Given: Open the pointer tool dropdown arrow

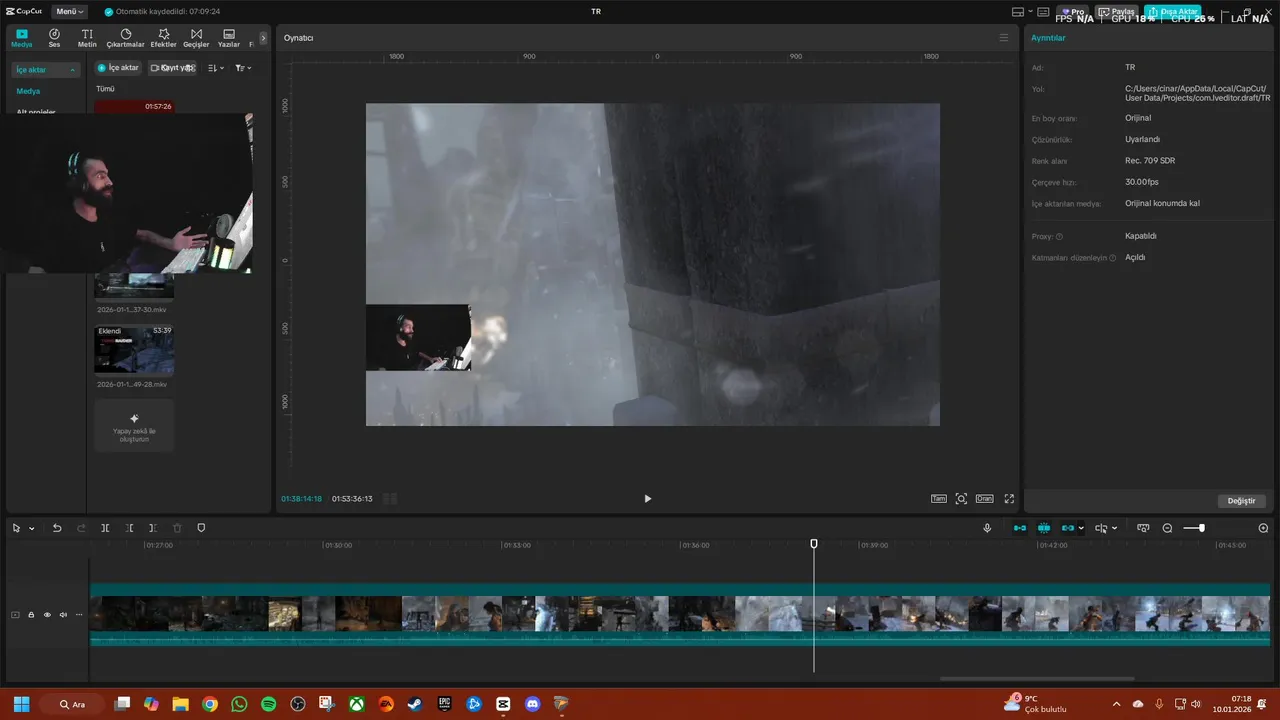Looking at the screenshot, I should (32, 528).
